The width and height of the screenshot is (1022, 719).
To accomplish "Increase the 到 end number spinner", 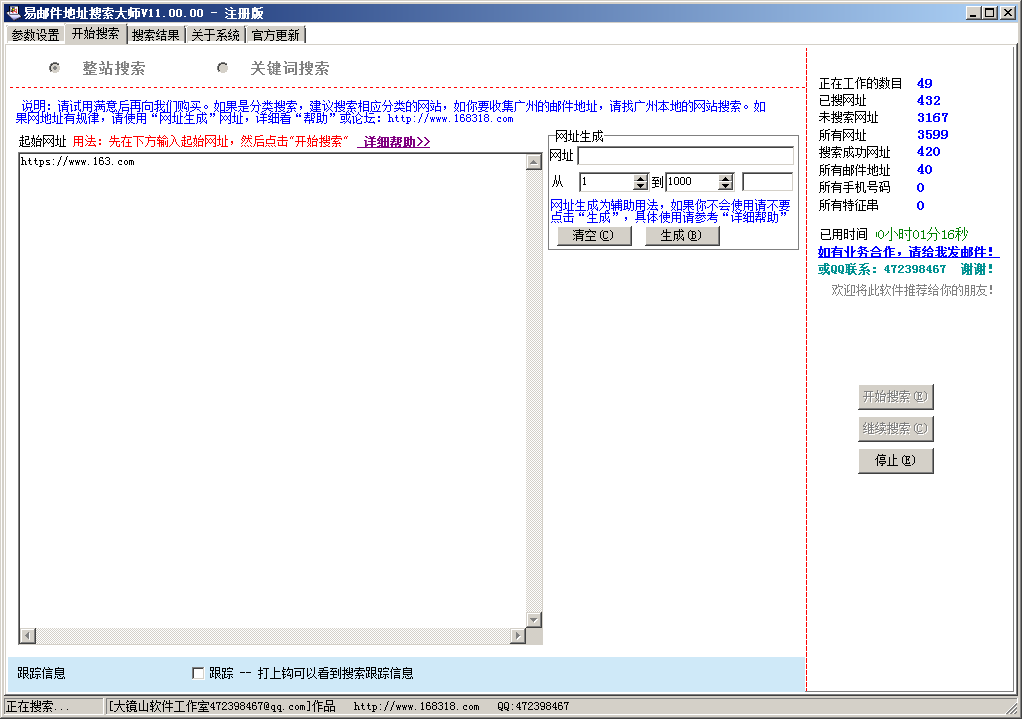I will coord(726,178).
